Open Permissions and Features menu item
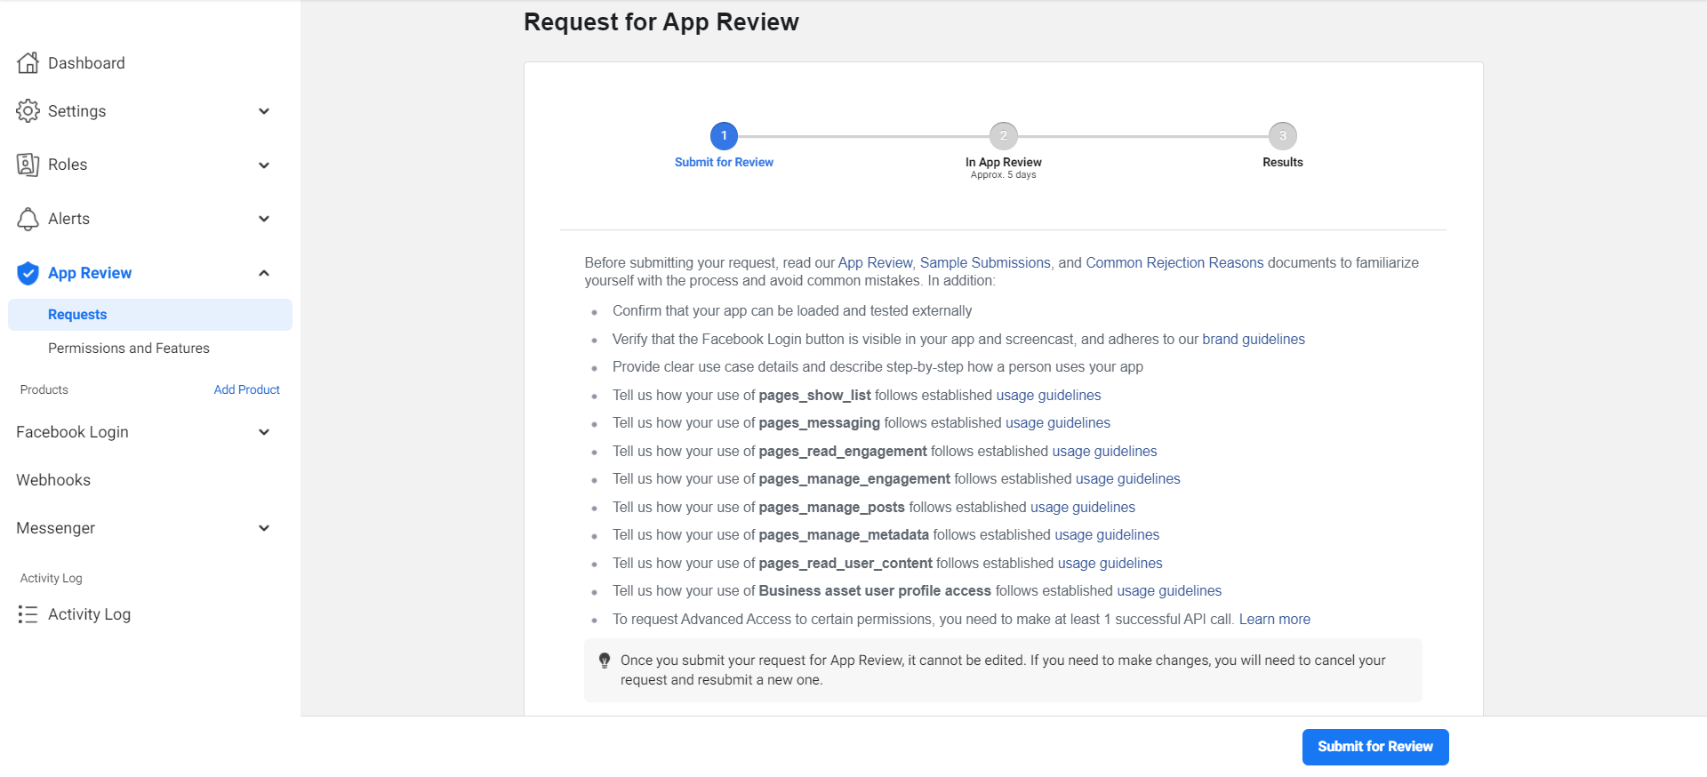This screenshot has width=1707, height=777. [129, 348]
